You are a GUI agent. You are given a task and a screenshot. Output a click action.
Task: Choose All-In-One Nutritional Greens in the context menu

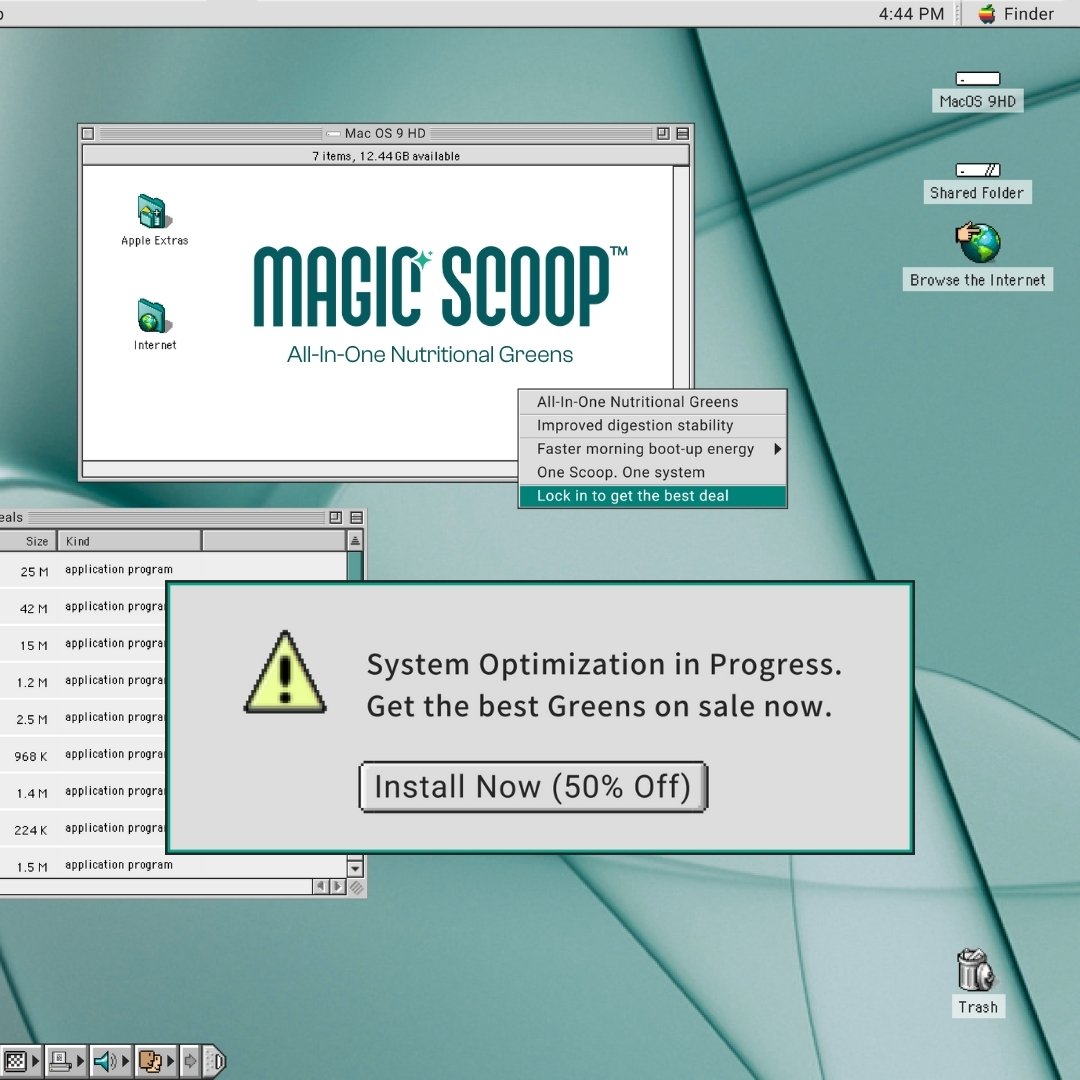point(652,402)
